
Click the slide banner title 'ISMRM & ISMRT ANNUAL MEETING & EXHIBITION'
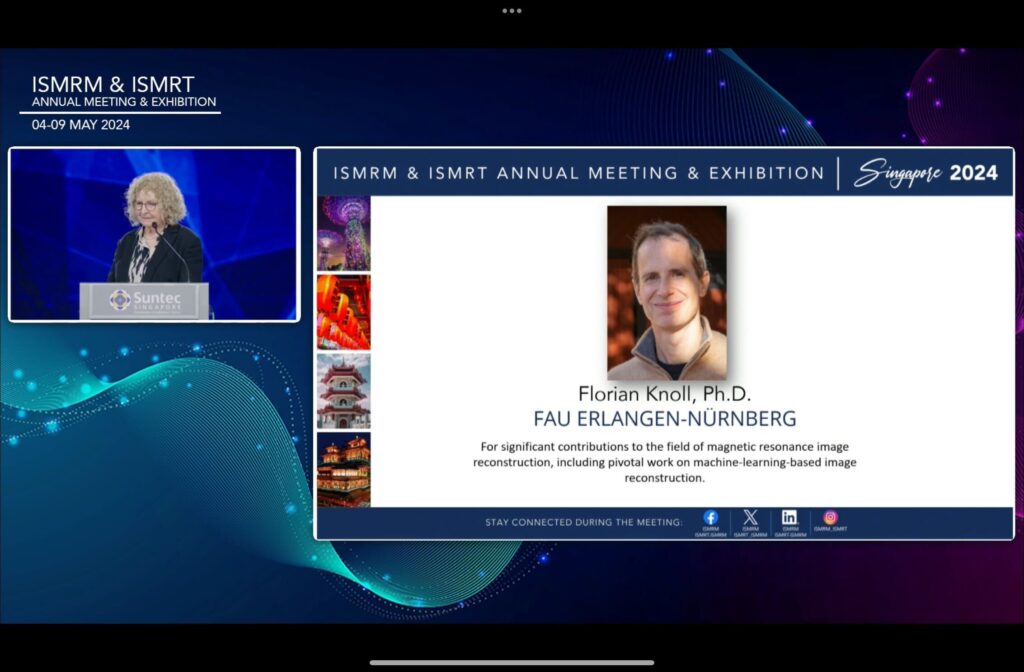point(579,173)
